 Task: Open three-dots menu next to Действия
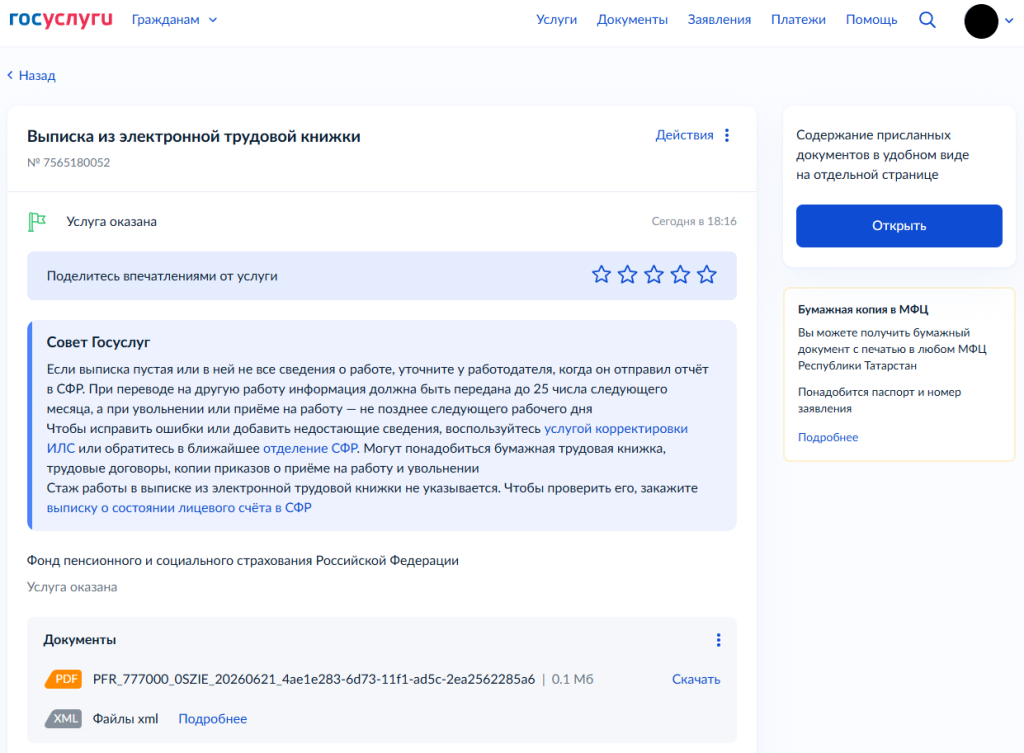pyautogui.click(x=727, y=135)
